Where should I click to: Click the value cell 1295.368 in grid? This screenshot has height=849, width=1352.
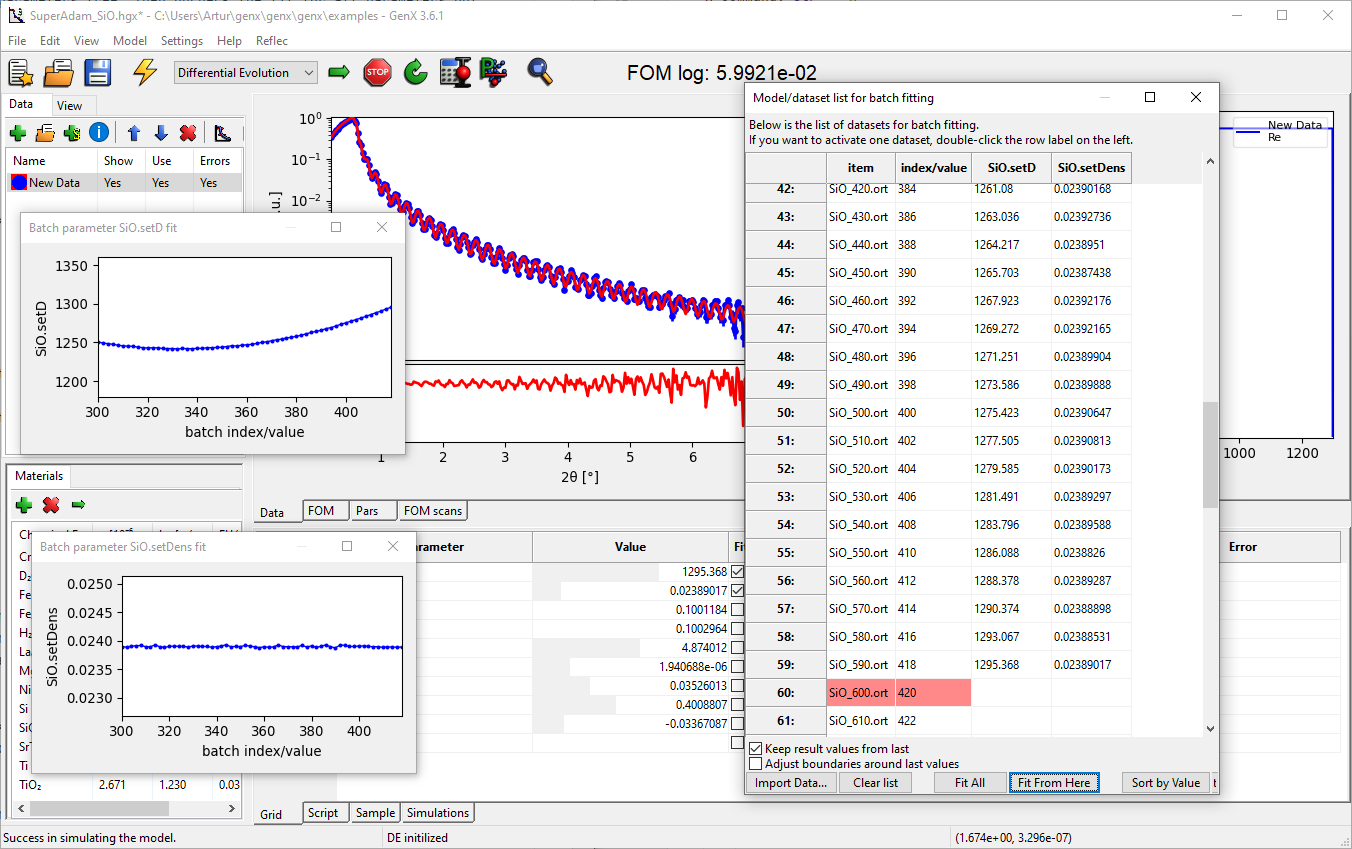point(631,572)
